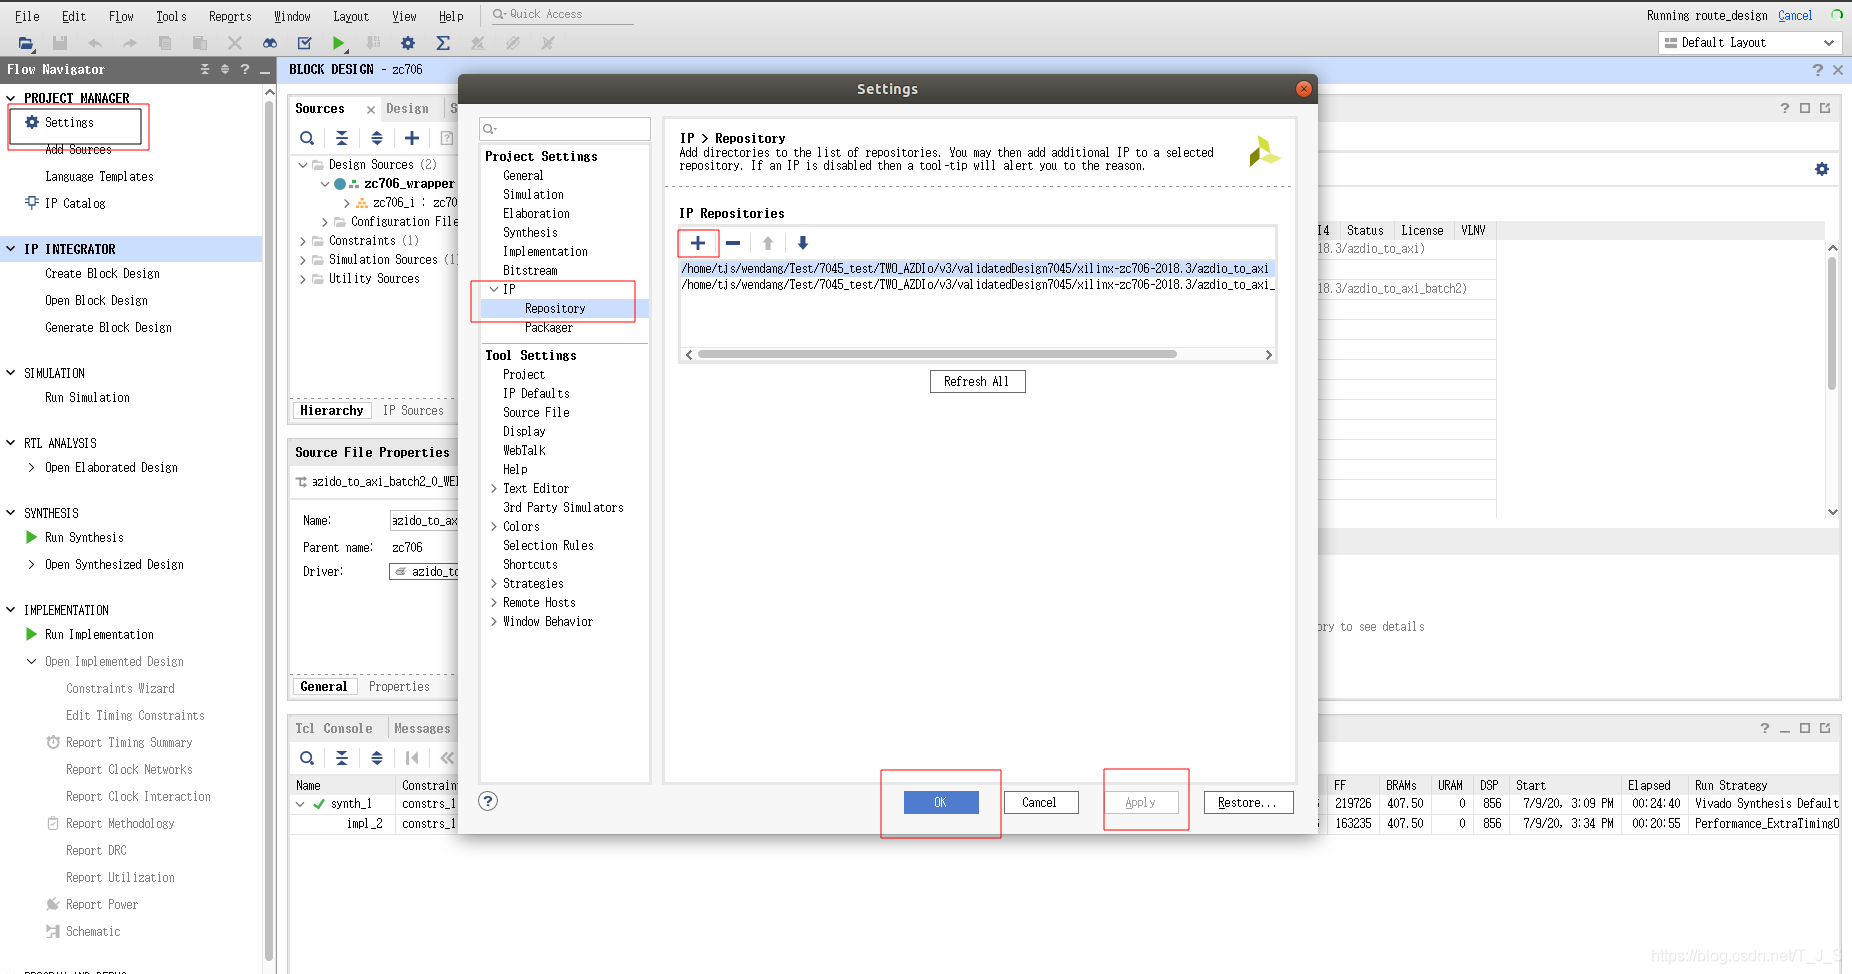Click Run Synthesis in the Flow Navigator
The height and width of the screenshot is (974, 1852).
click(x=84, y=537)
